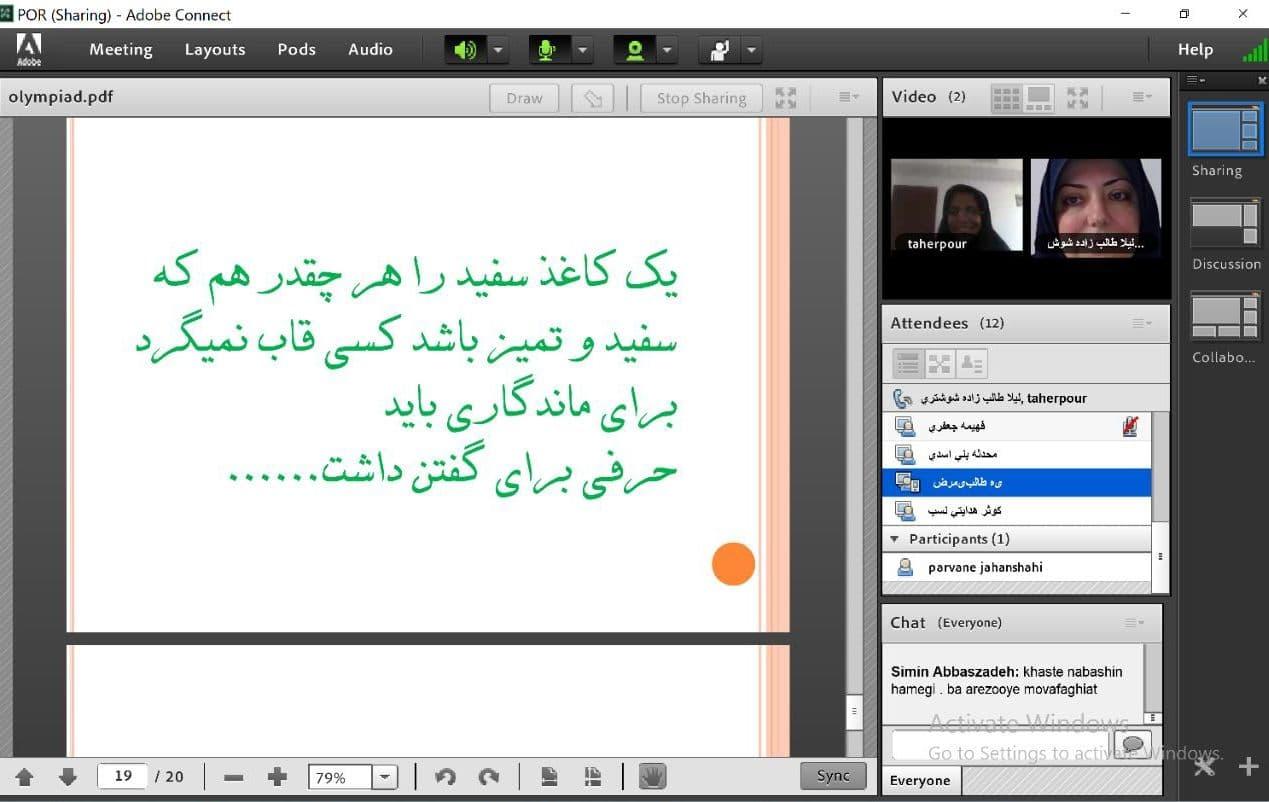Toggle the webcam on or off
This screenshot has width=1269, height=802.
click(x=634, y=50)
